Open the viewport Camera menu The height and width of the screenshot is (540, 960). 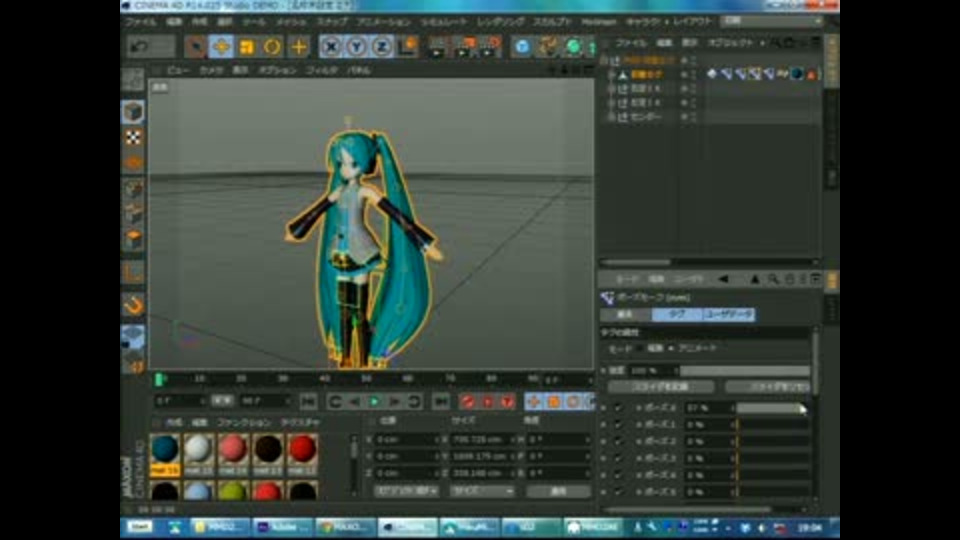(211, 70)
